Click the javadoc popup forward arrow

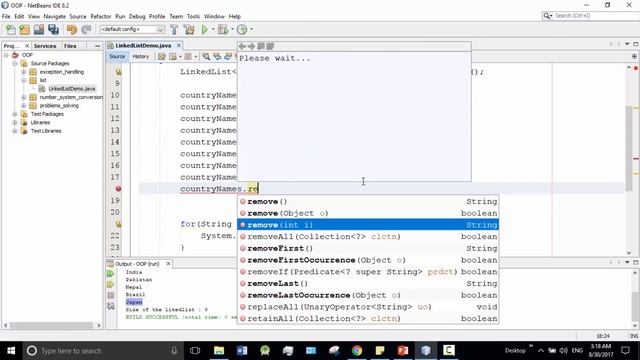(x=251, y=46)
